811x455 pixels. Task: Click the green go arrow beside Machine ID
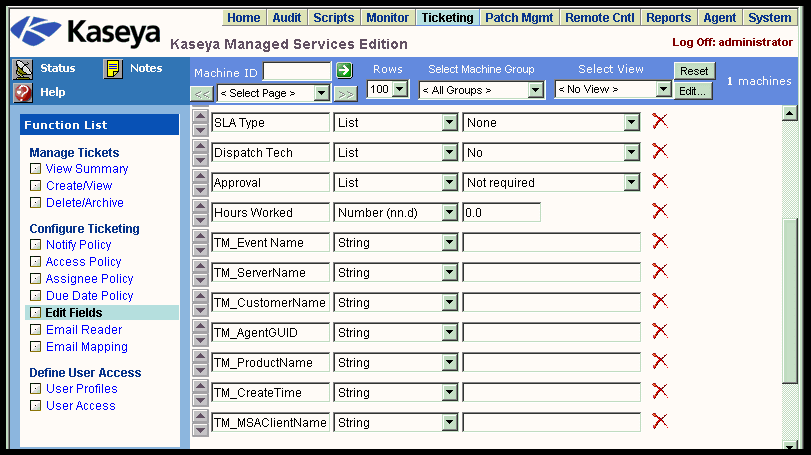click(344, 70)
